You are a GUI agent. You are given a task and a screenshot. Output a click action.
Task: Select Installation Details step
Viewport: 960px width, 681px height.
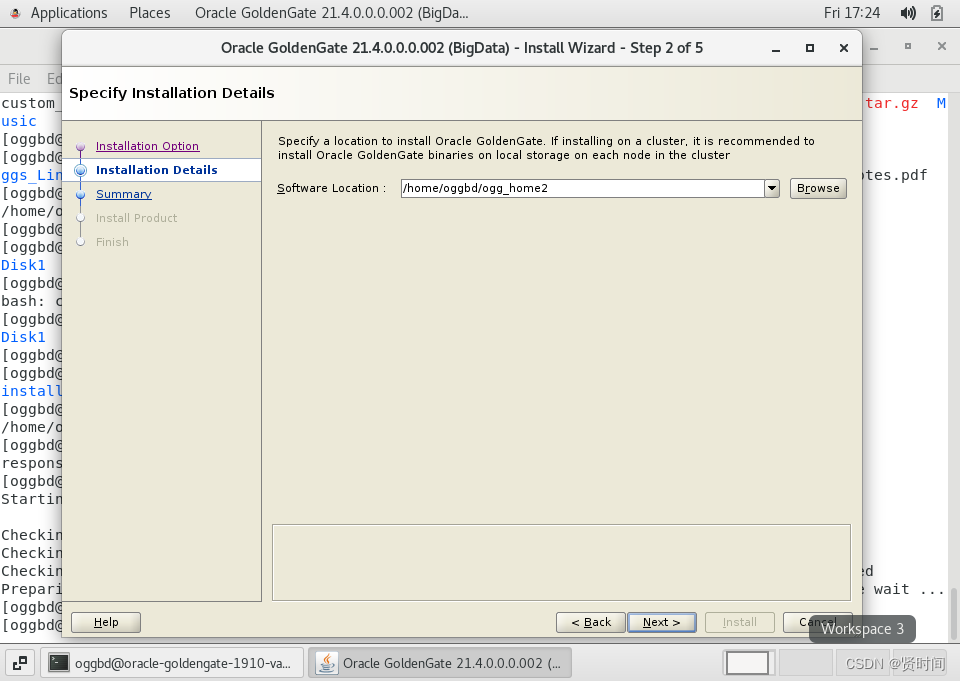[156, 170]
